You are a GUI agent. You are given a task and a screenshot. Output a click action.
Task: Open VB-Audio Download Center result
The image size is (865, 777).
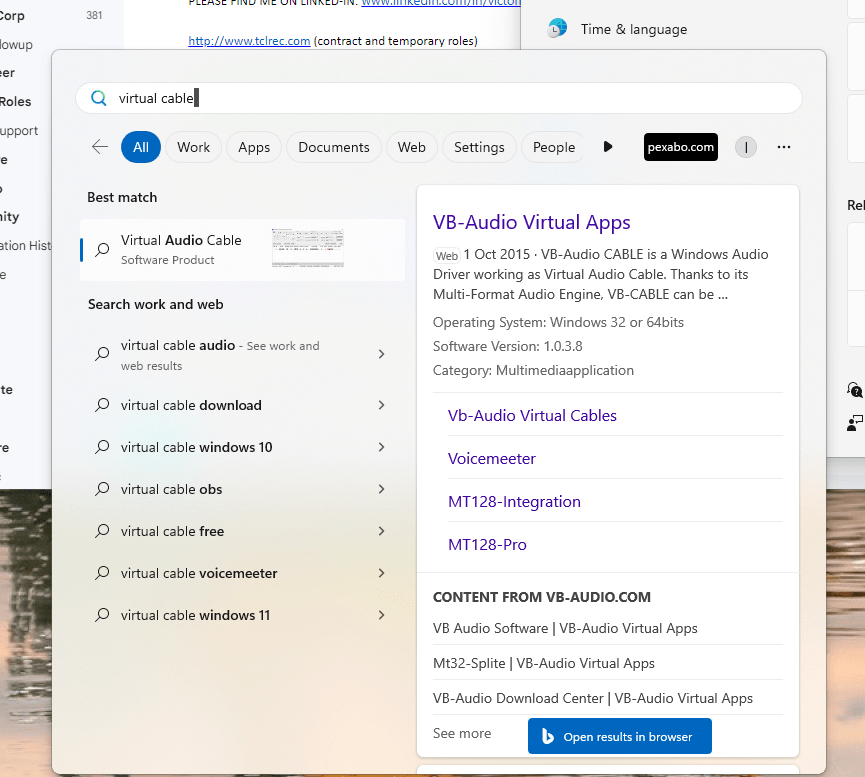(592, 698)
